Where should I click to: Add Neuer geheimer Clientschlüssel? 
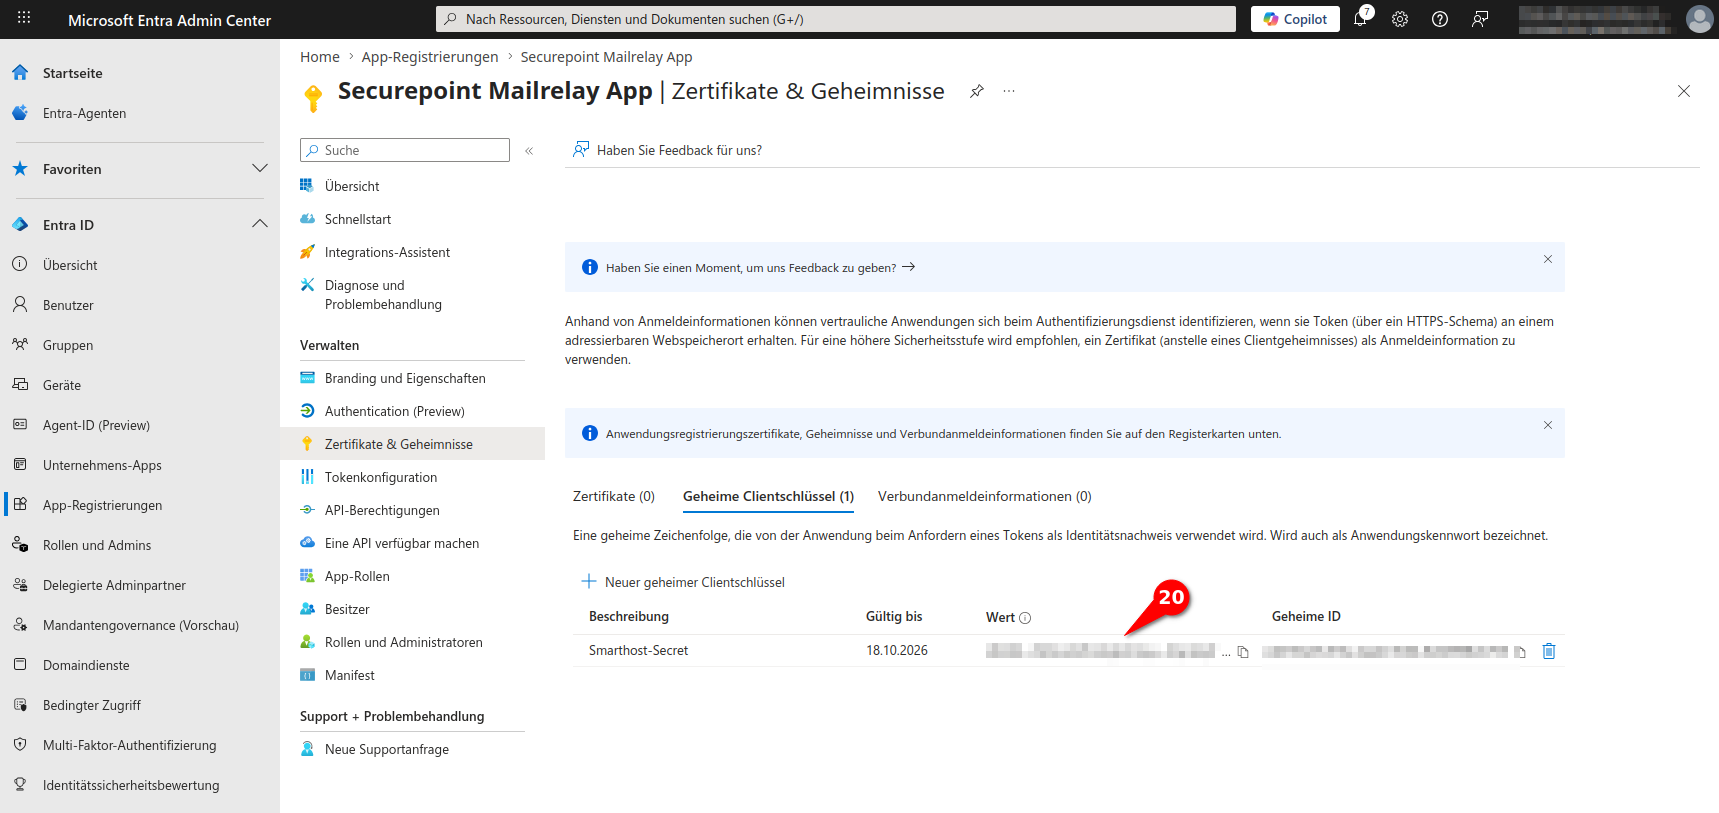pos(684,582)
